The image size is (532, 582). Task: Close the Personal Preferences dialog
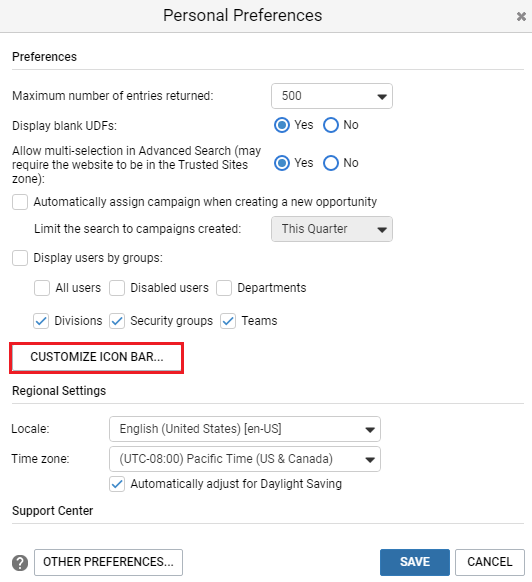(x=521, y=16)
